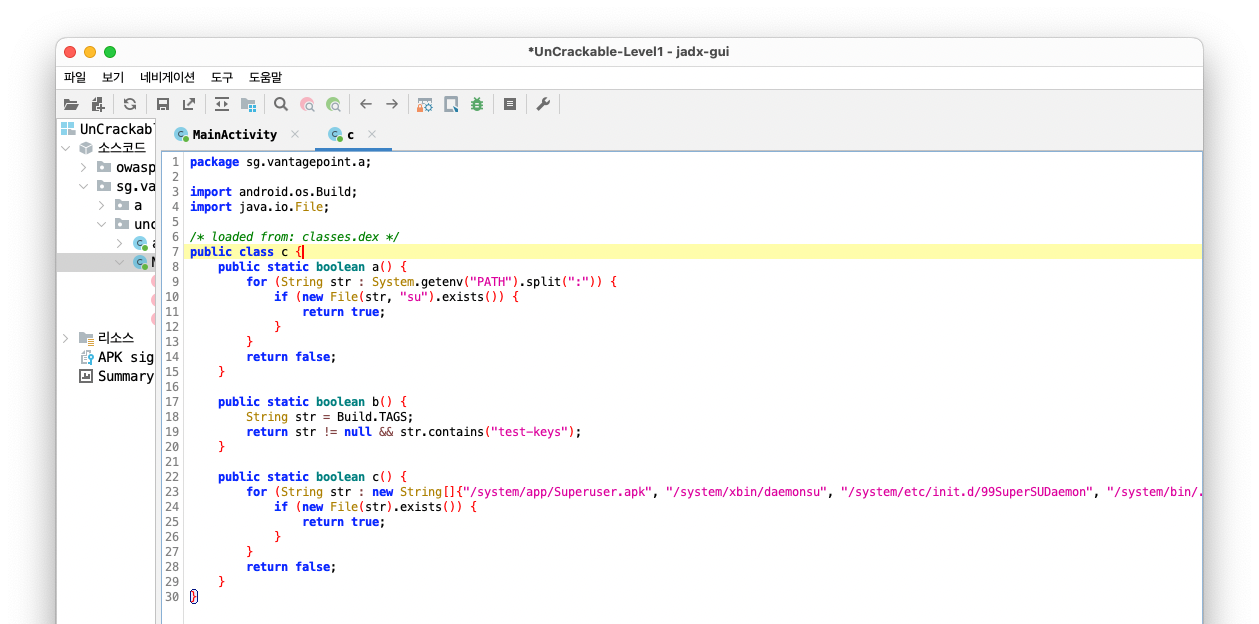Click method c() declaration on line 22

(x=312, y=477)
